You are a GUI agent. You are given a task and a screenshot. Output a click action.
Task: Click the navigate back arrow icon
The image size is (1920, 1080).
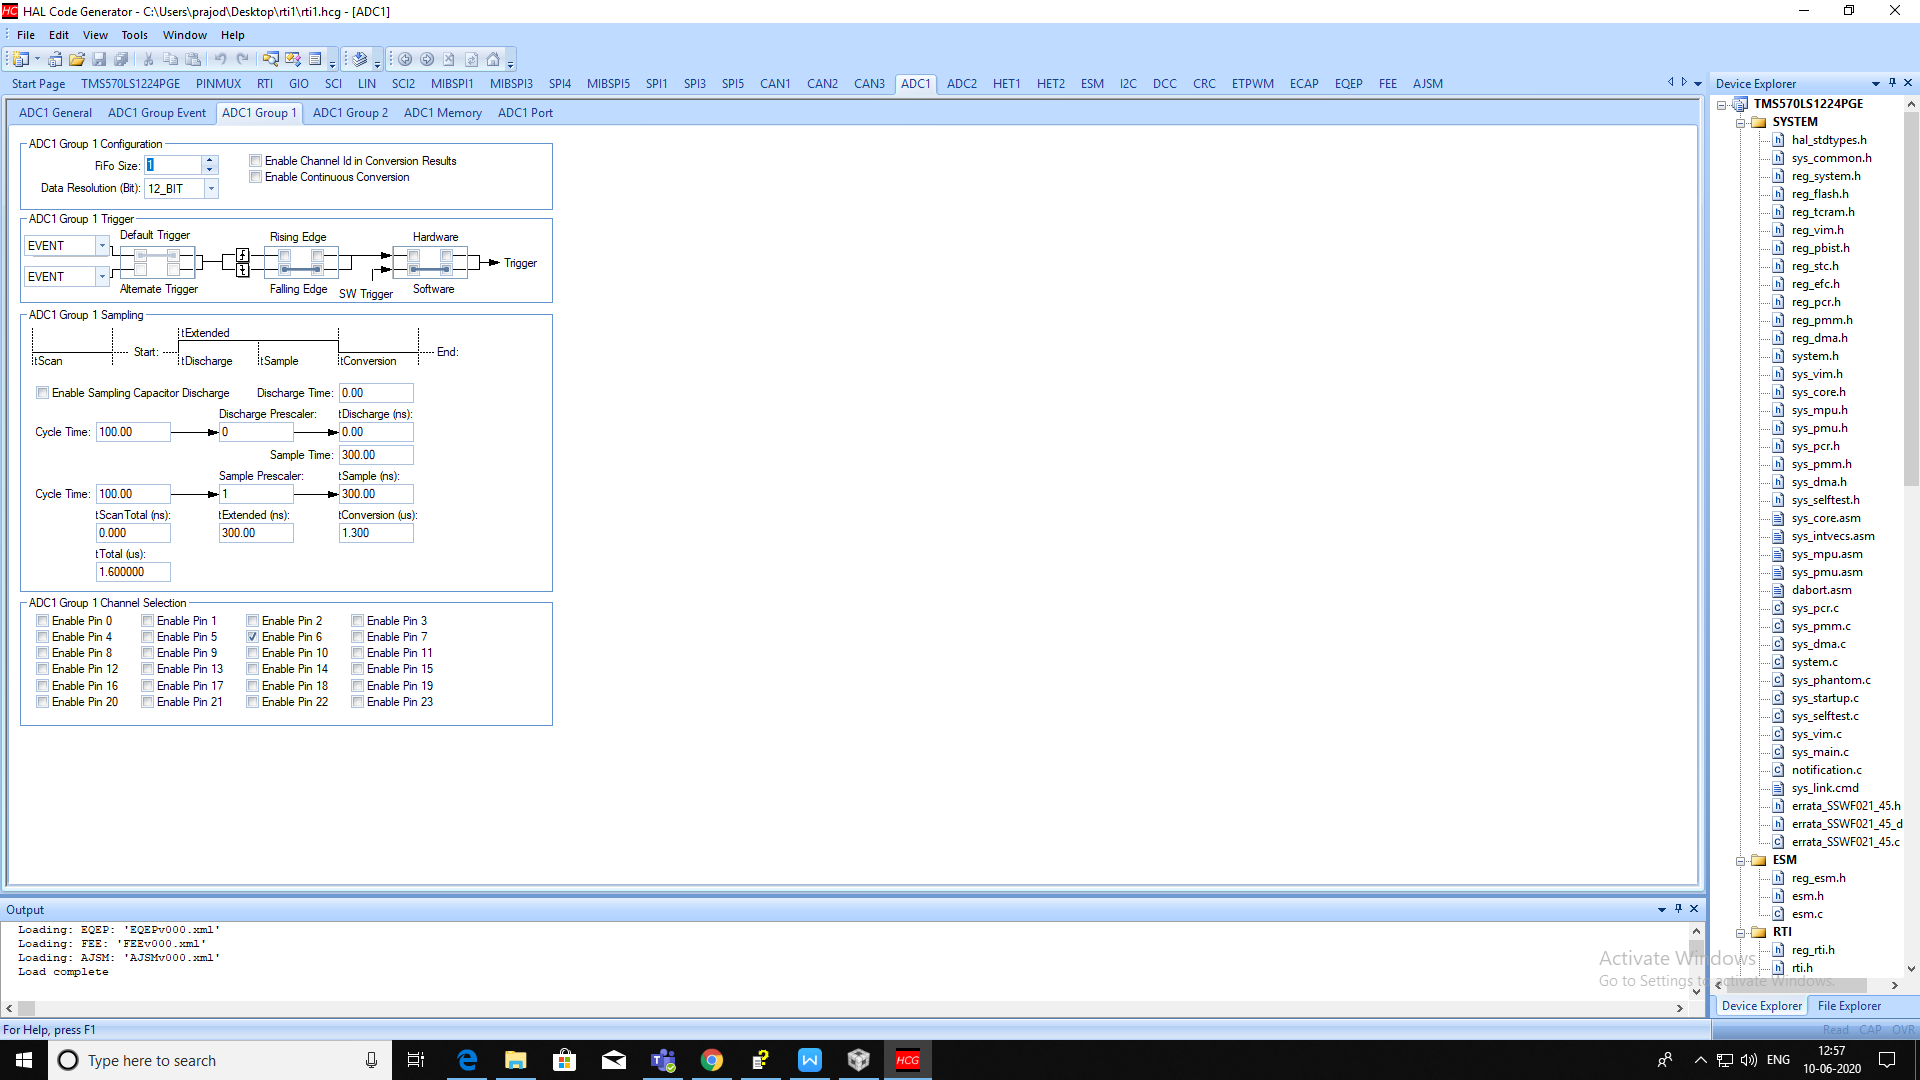405,60
